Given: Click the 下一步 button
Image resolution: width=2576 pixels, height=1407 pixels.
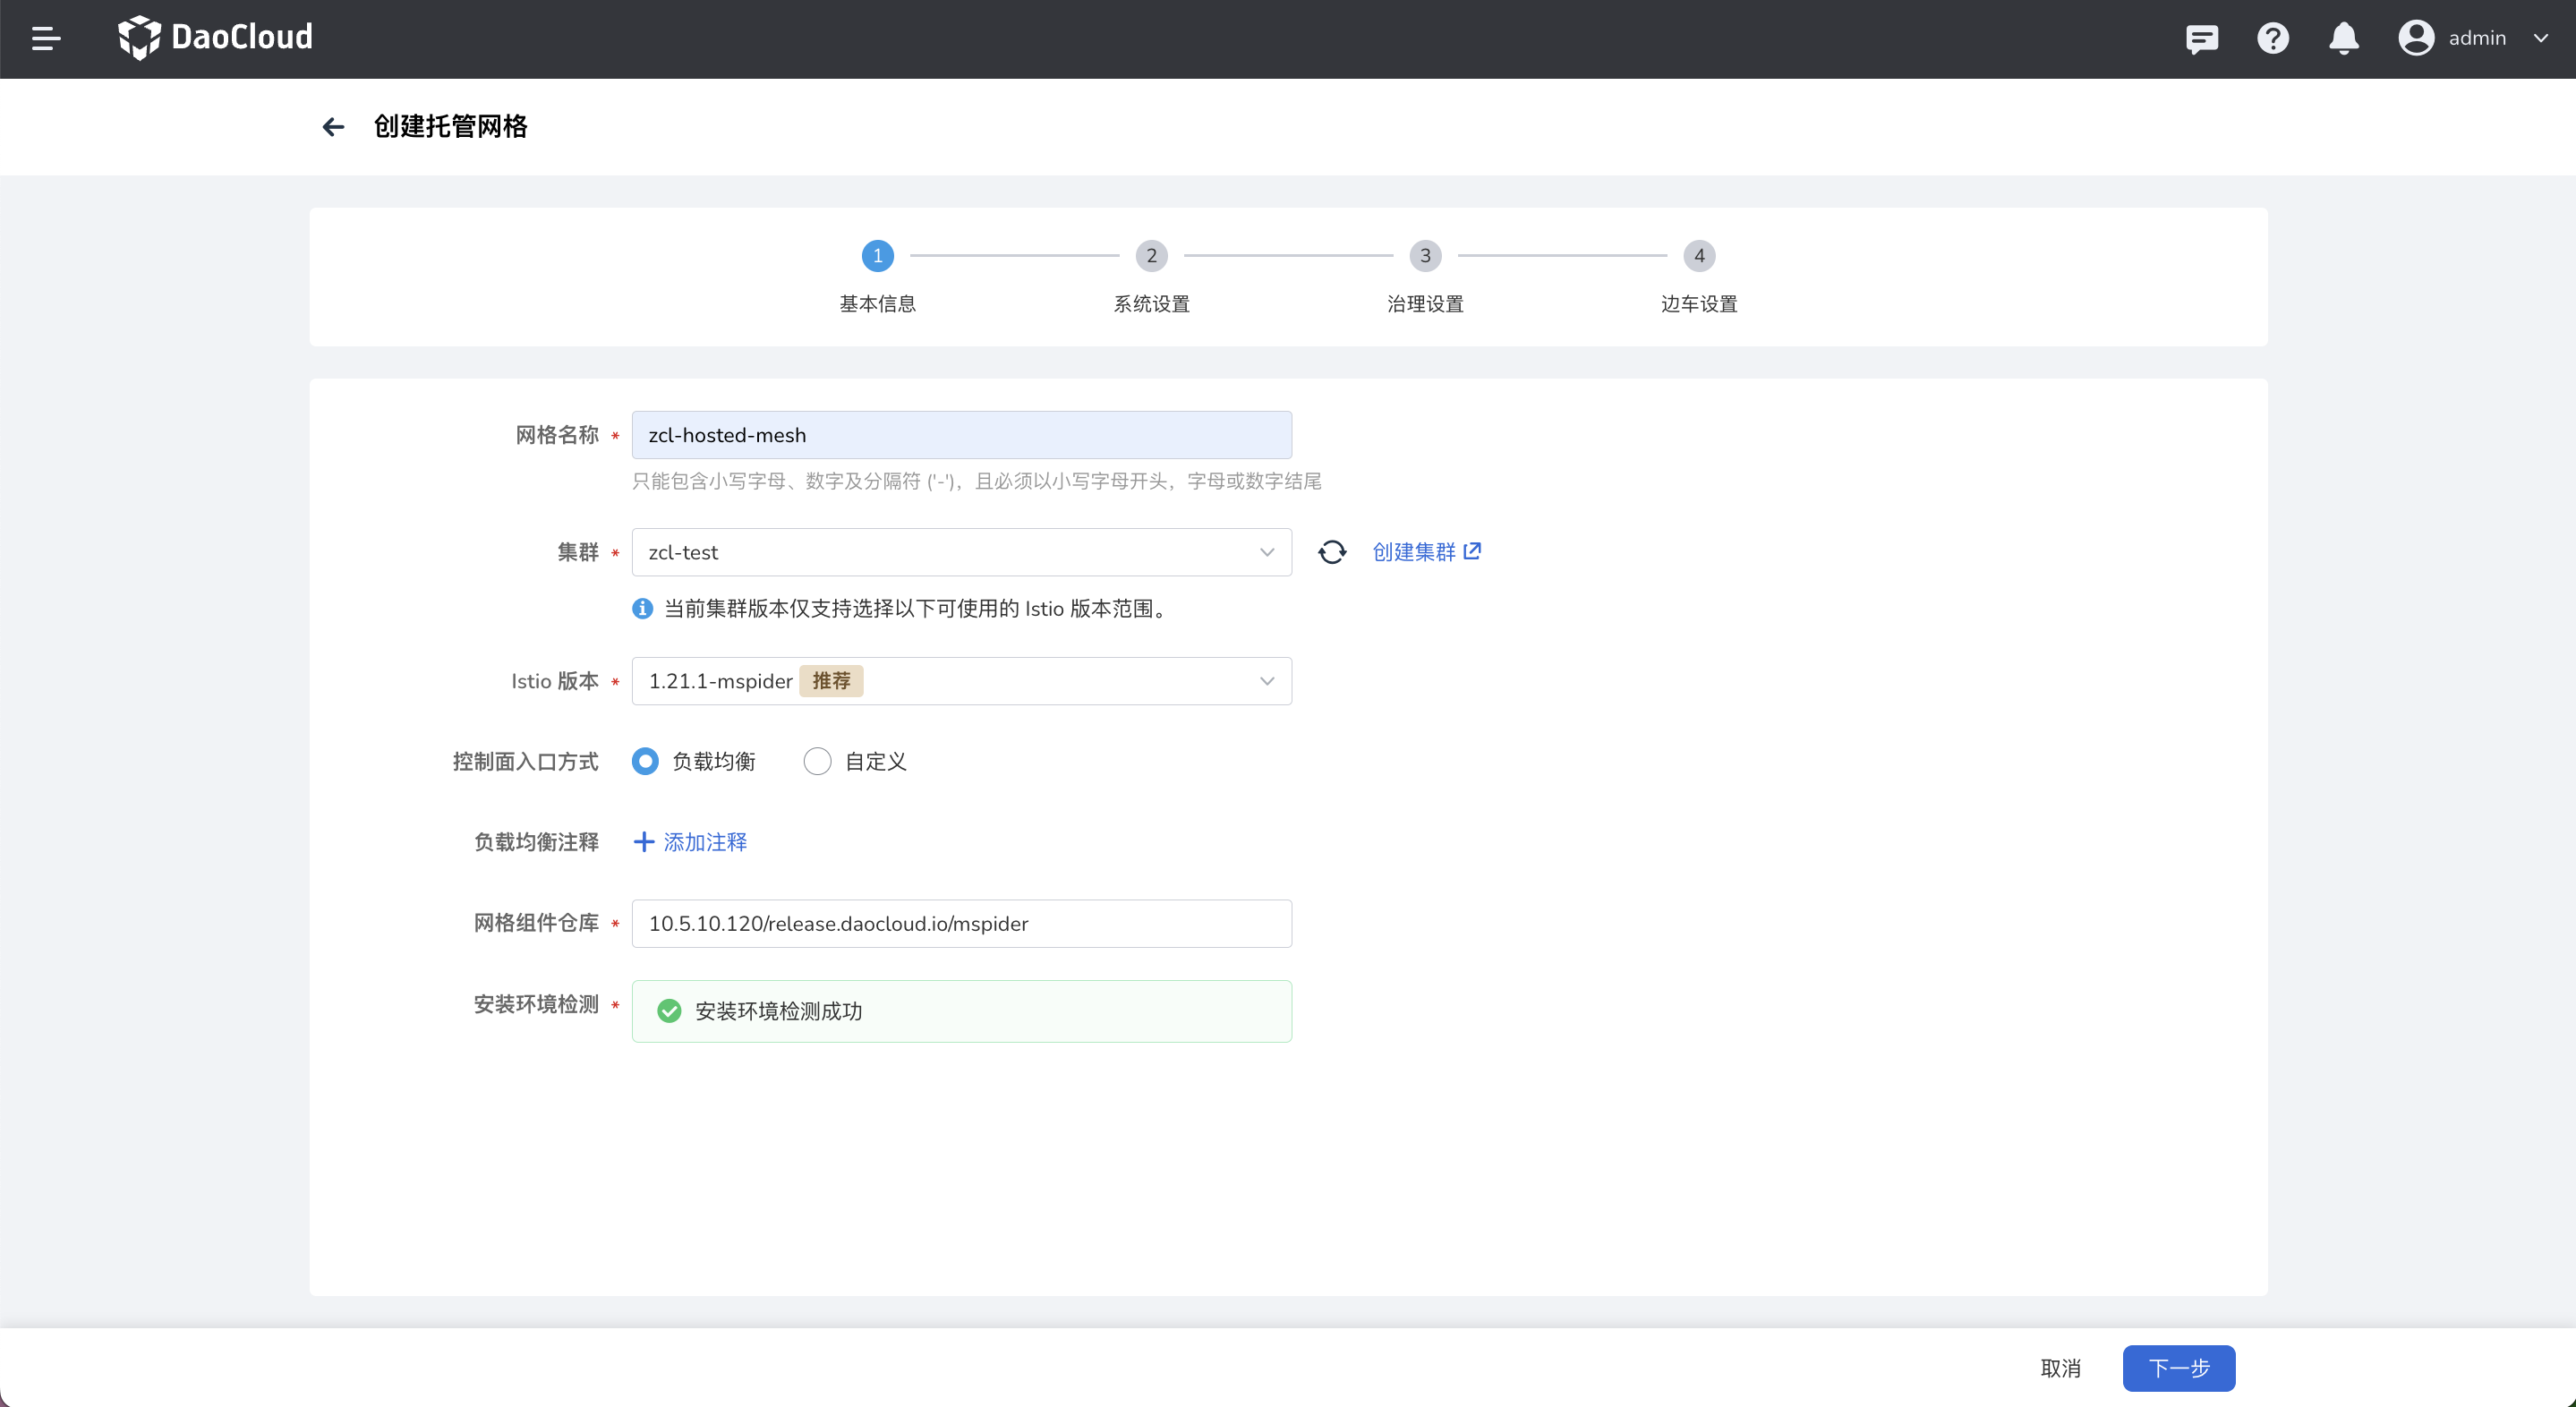Looking at the screenshot, I should tap(2178, 1367).
